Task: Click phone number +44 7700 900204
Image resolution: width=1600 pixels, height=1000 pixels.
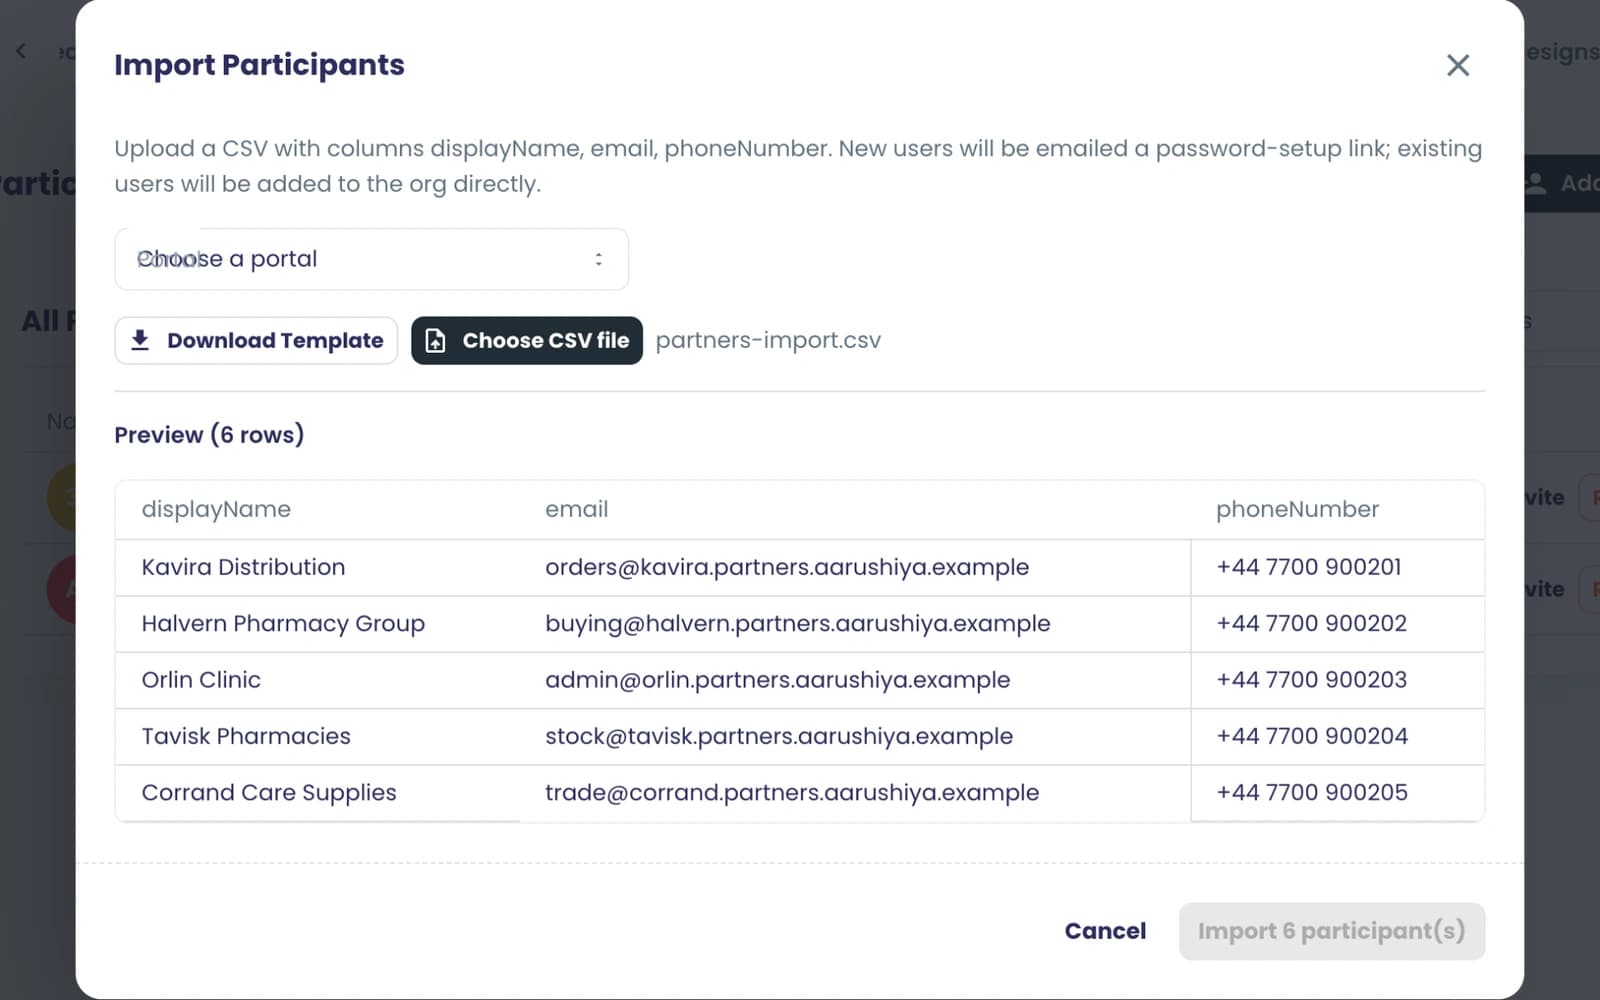Action: [1312, 736]
